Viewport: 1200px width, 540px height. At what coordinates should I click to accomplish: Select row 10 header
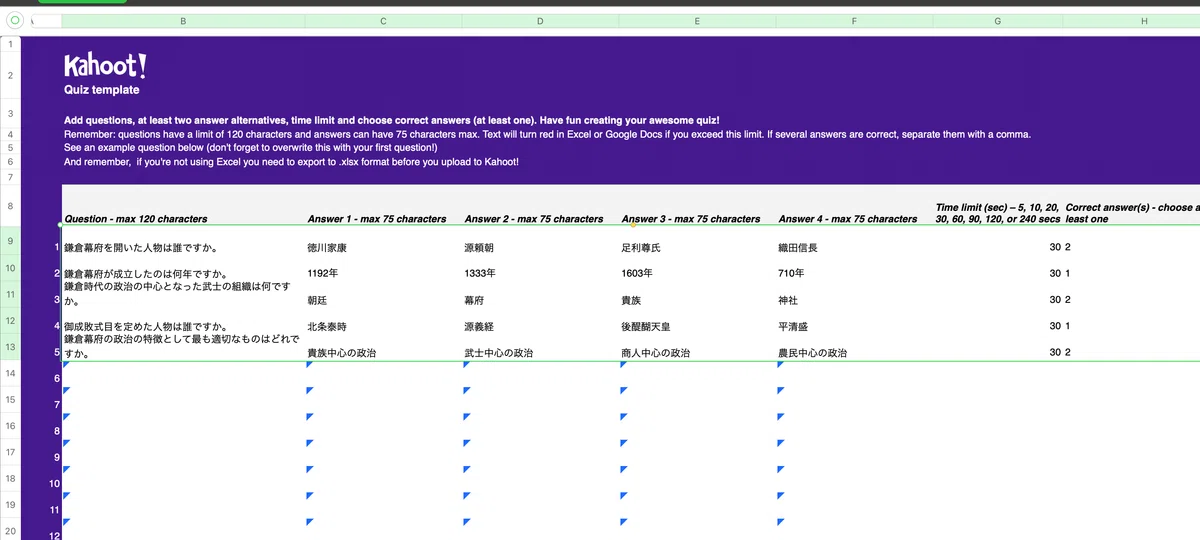9,268
